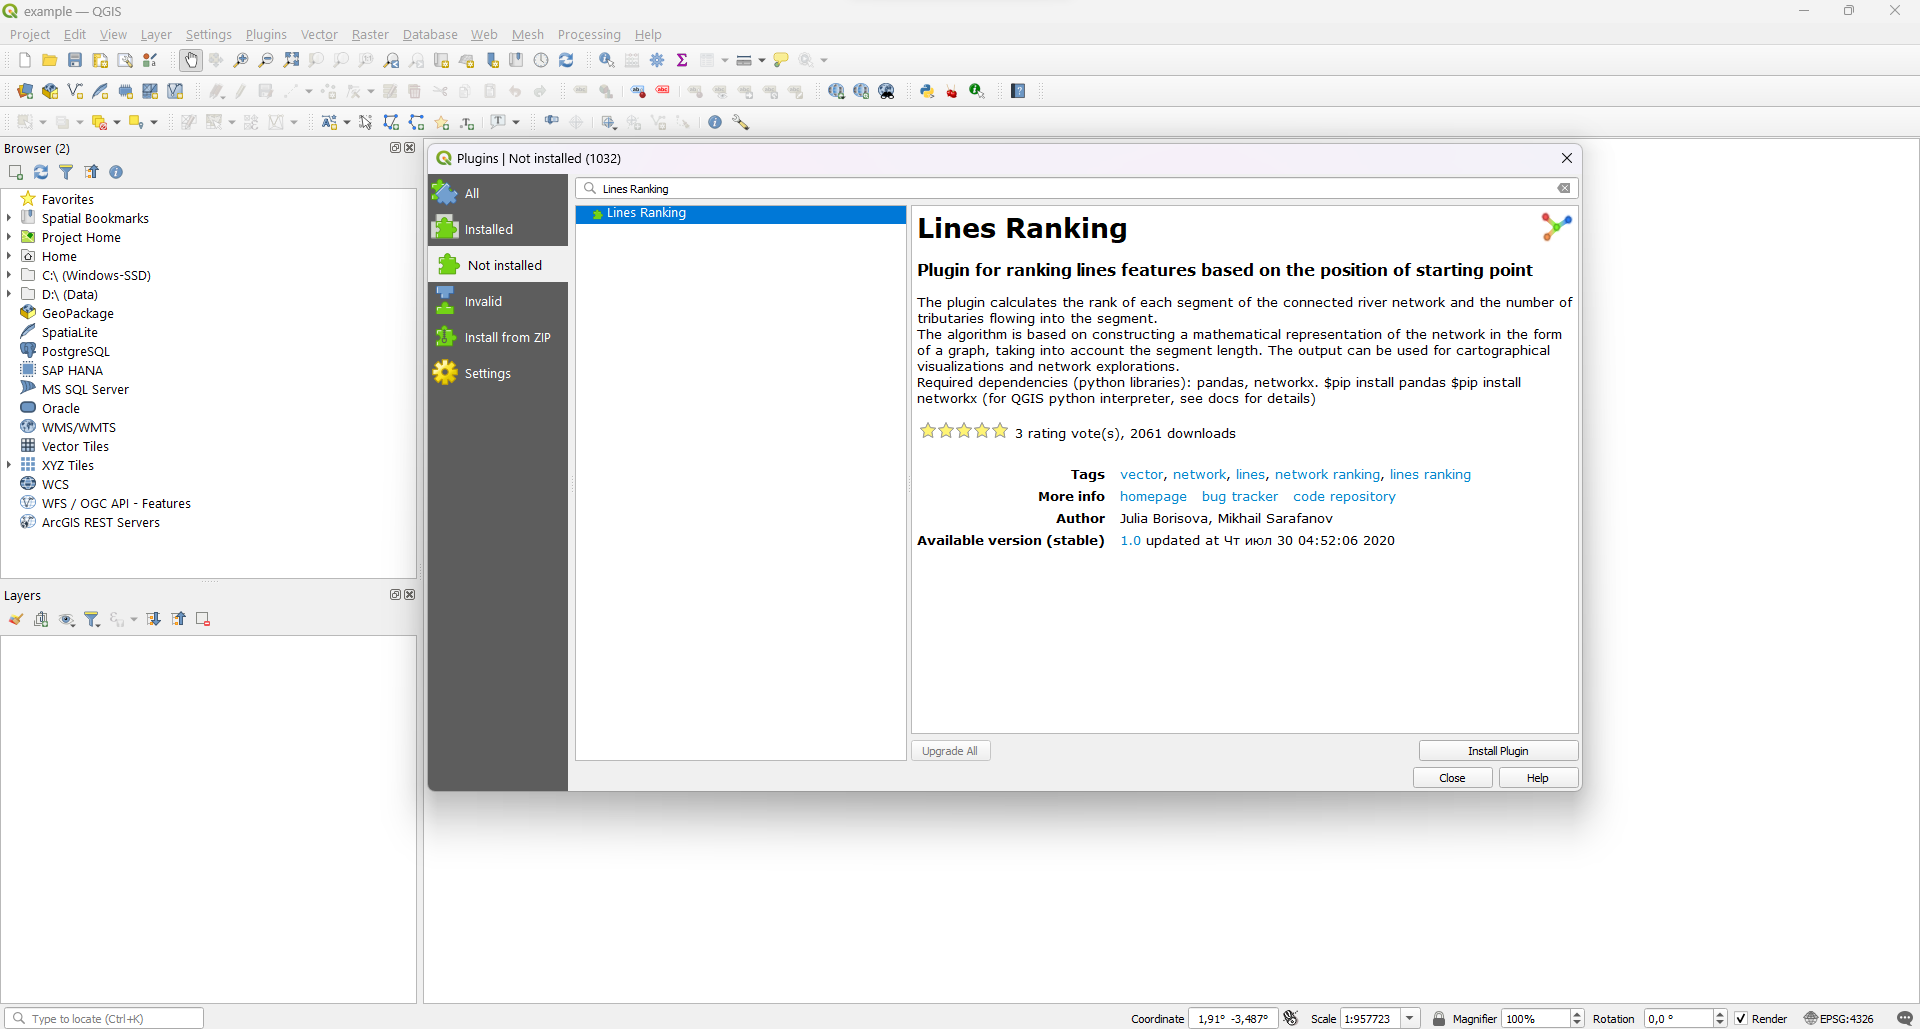Open a project via the folder icon
This screenshot has height=1029, width=1920.
pyautogui.click(x=49, y=60)
